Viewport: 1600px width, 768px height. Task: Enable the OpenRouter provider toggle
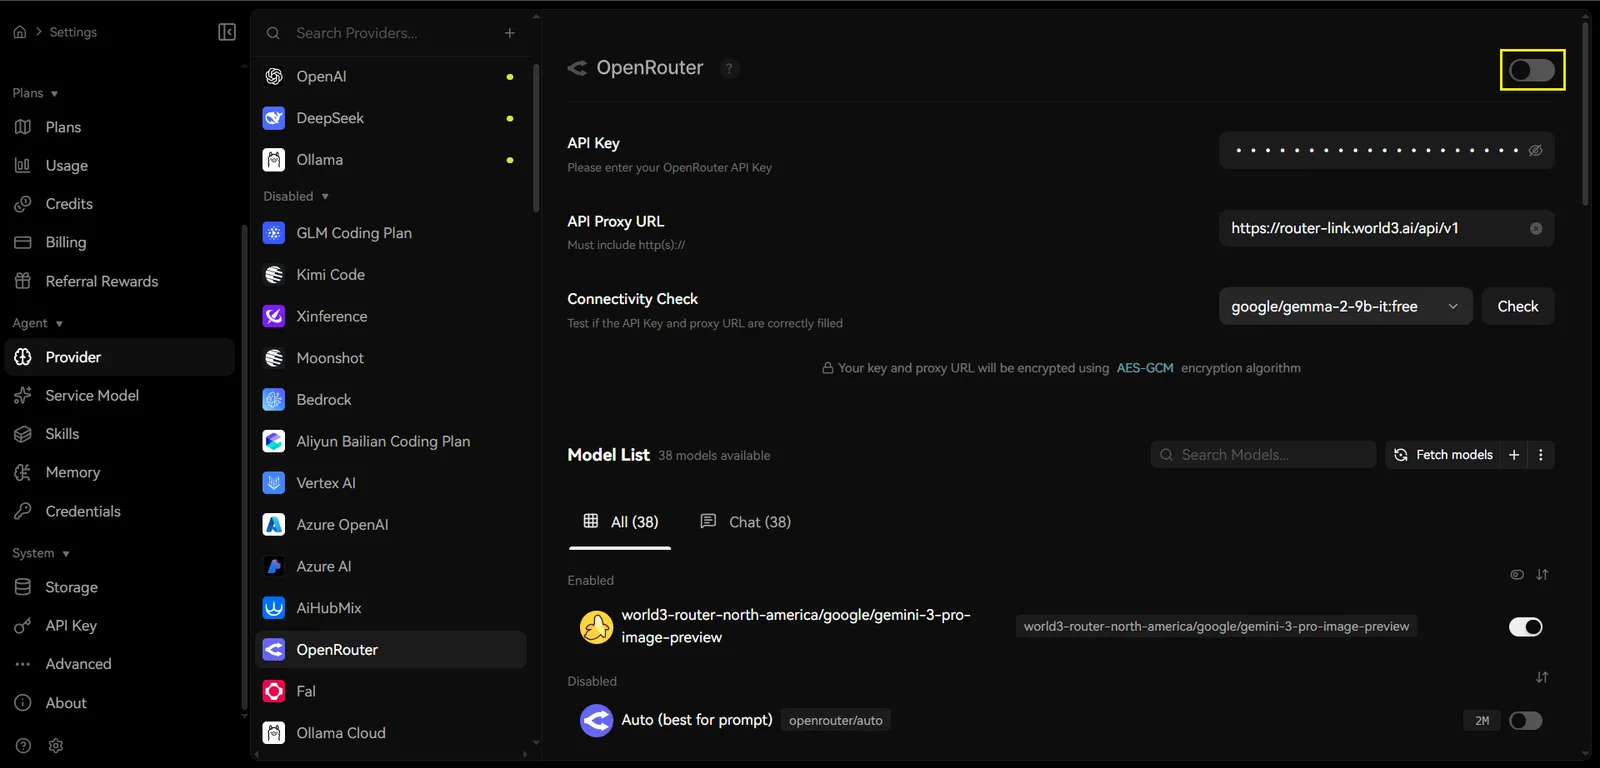1532,70
